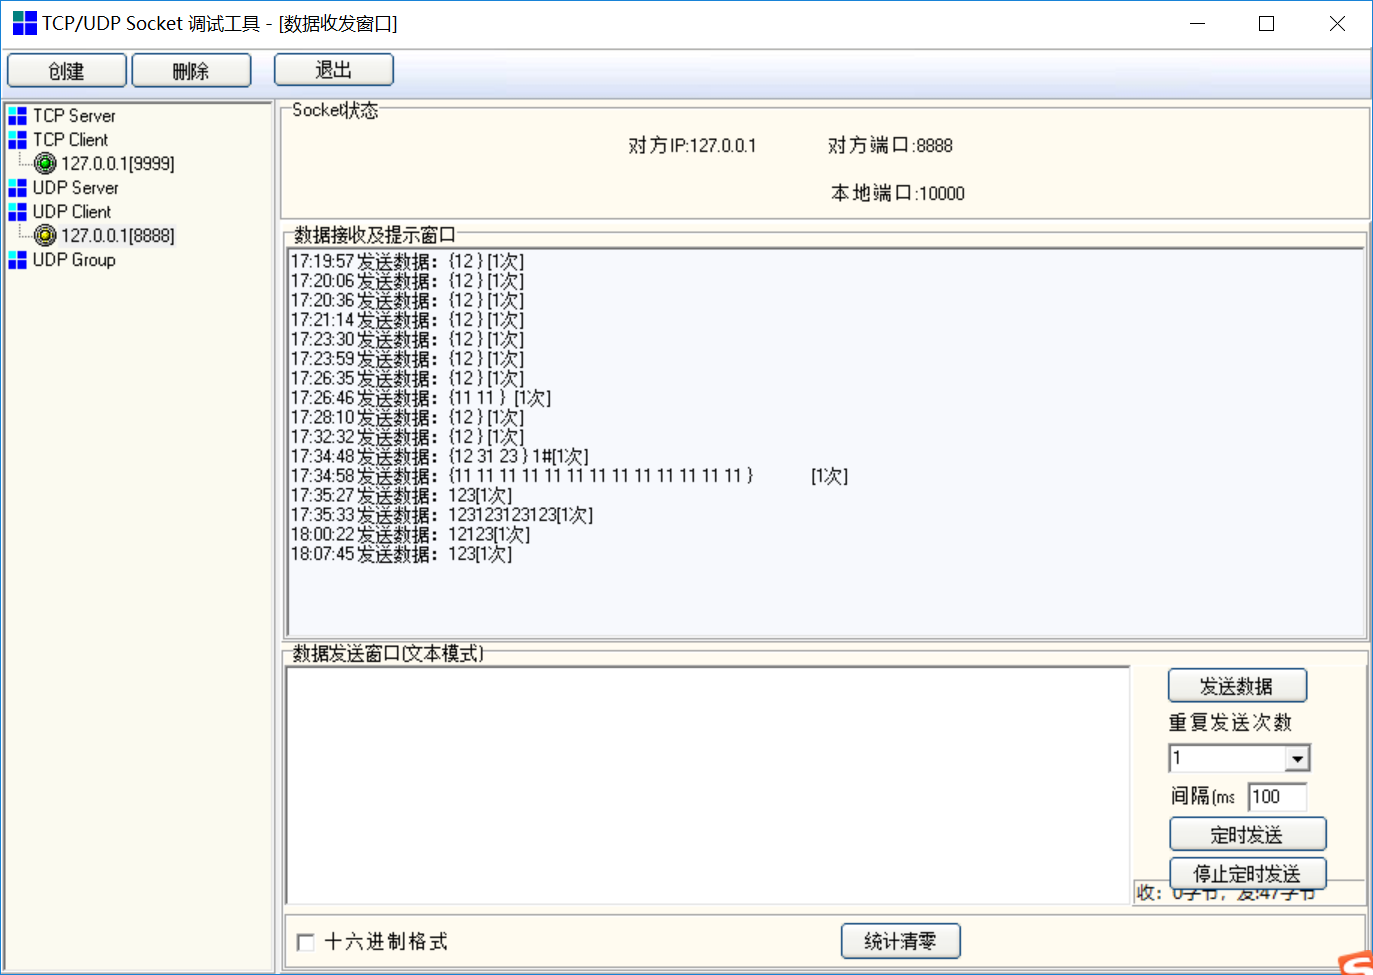Screen dimensions: 1373x975
Task: Click the 退出 button
Action: click(x=333, y=69)
